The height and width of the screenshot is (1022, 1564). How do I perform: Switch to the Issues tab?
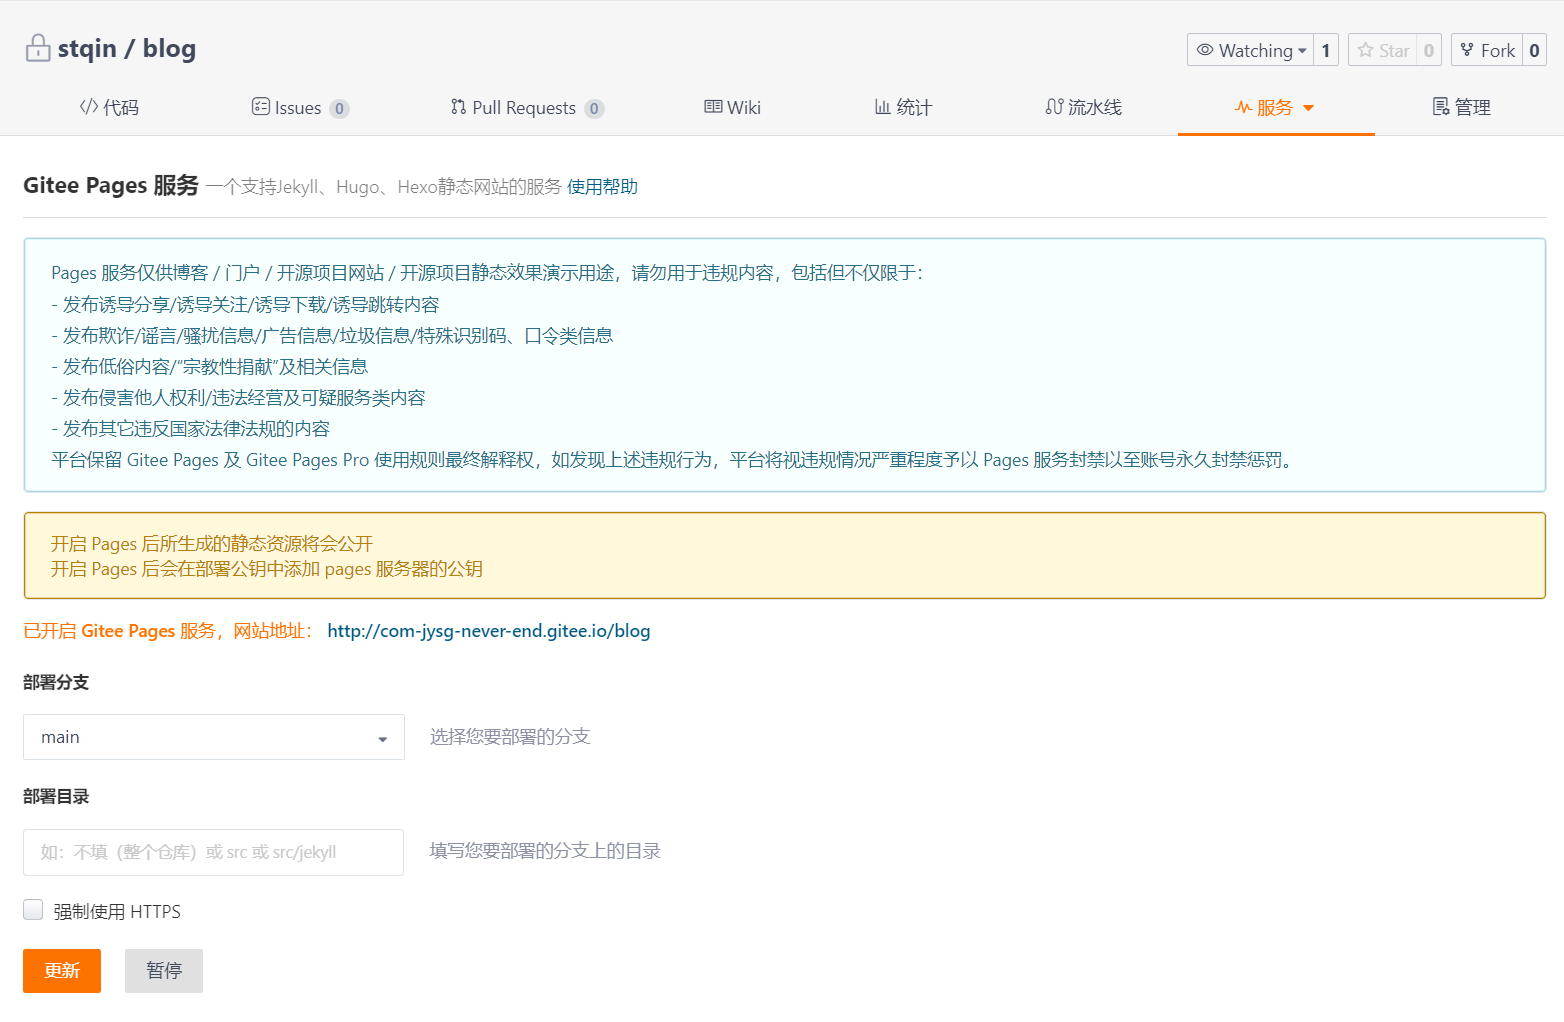tap(299, 107)
